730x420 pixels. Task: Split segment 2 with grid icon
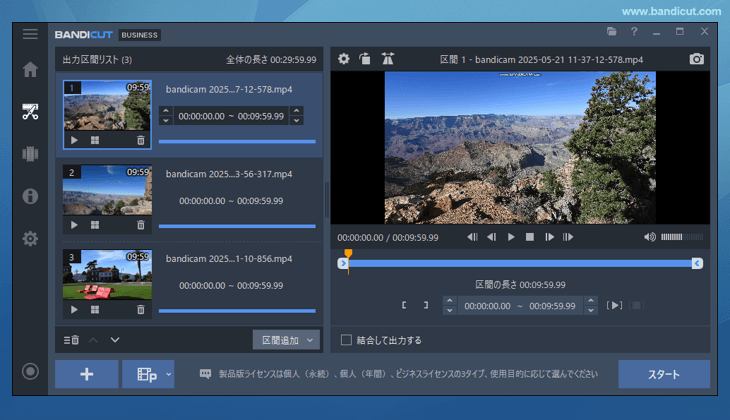95,225
